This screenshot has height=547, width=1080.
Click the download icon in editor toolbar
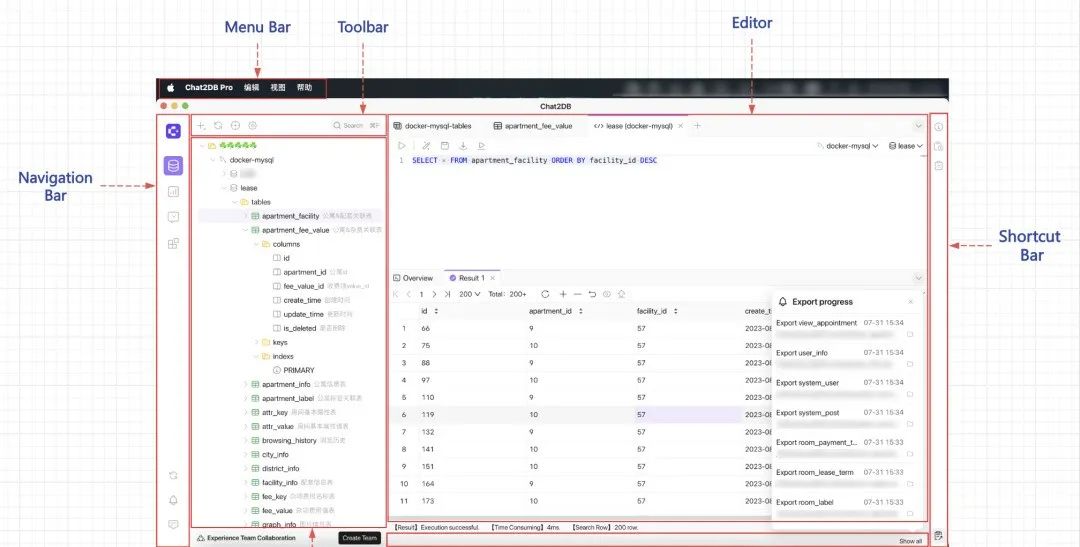coord(463,146)
